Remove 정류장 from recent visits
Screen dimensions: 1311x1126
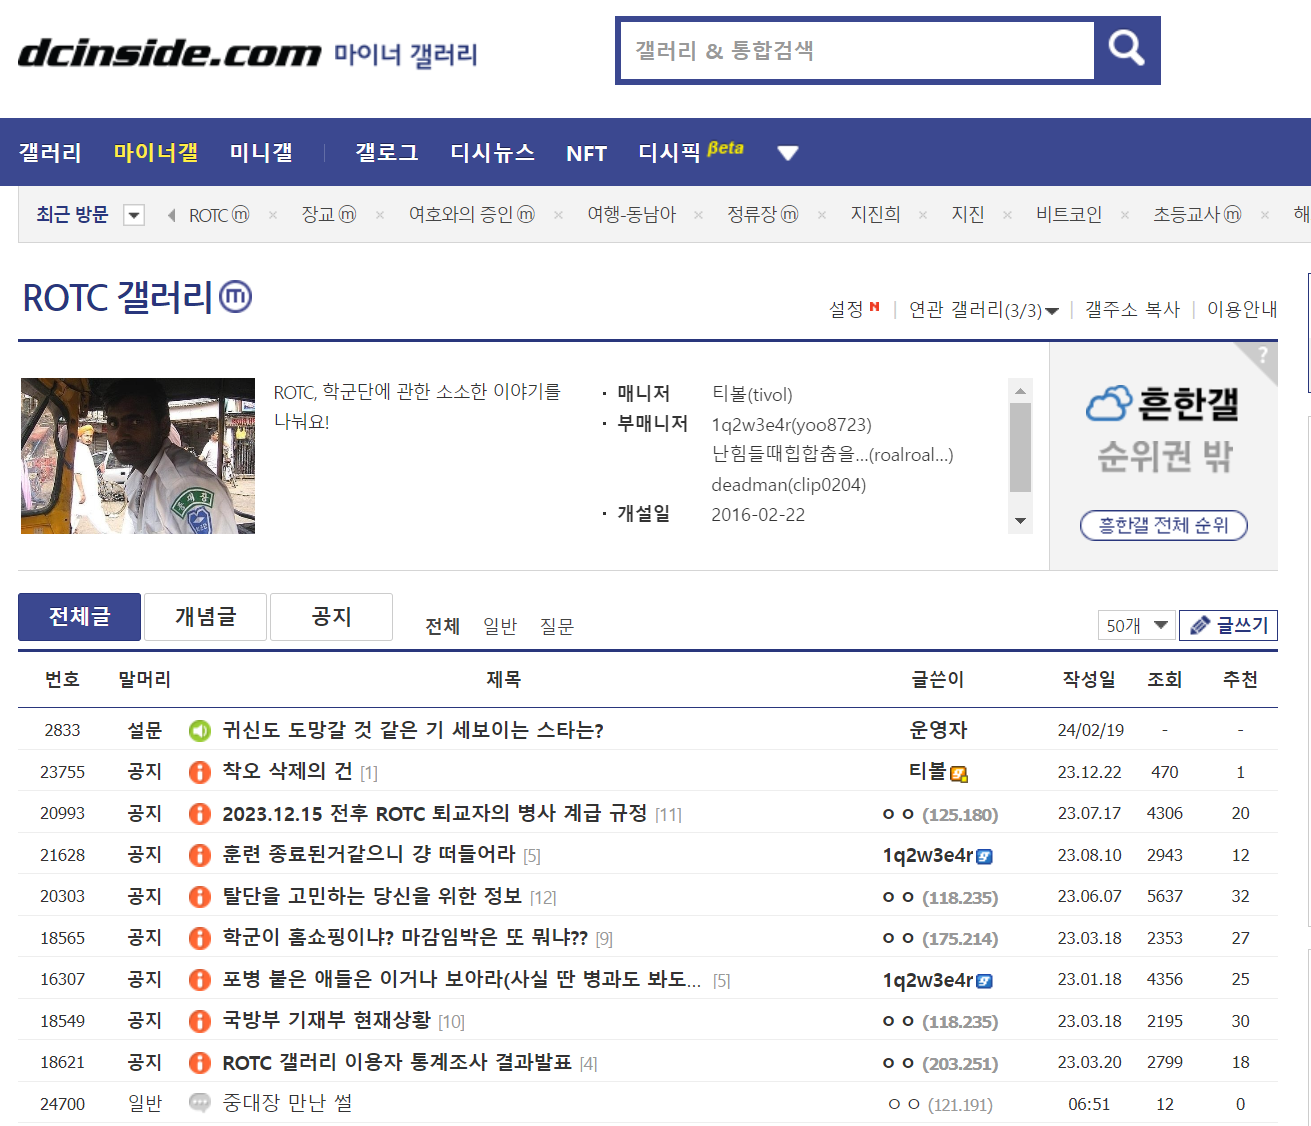(x=821, y=215)
